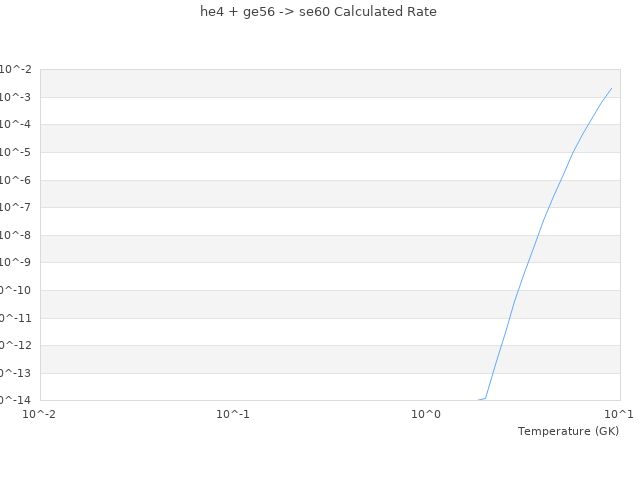
Task: Click the y-axis tick label 10^-4
Action: tap(16, 124)
